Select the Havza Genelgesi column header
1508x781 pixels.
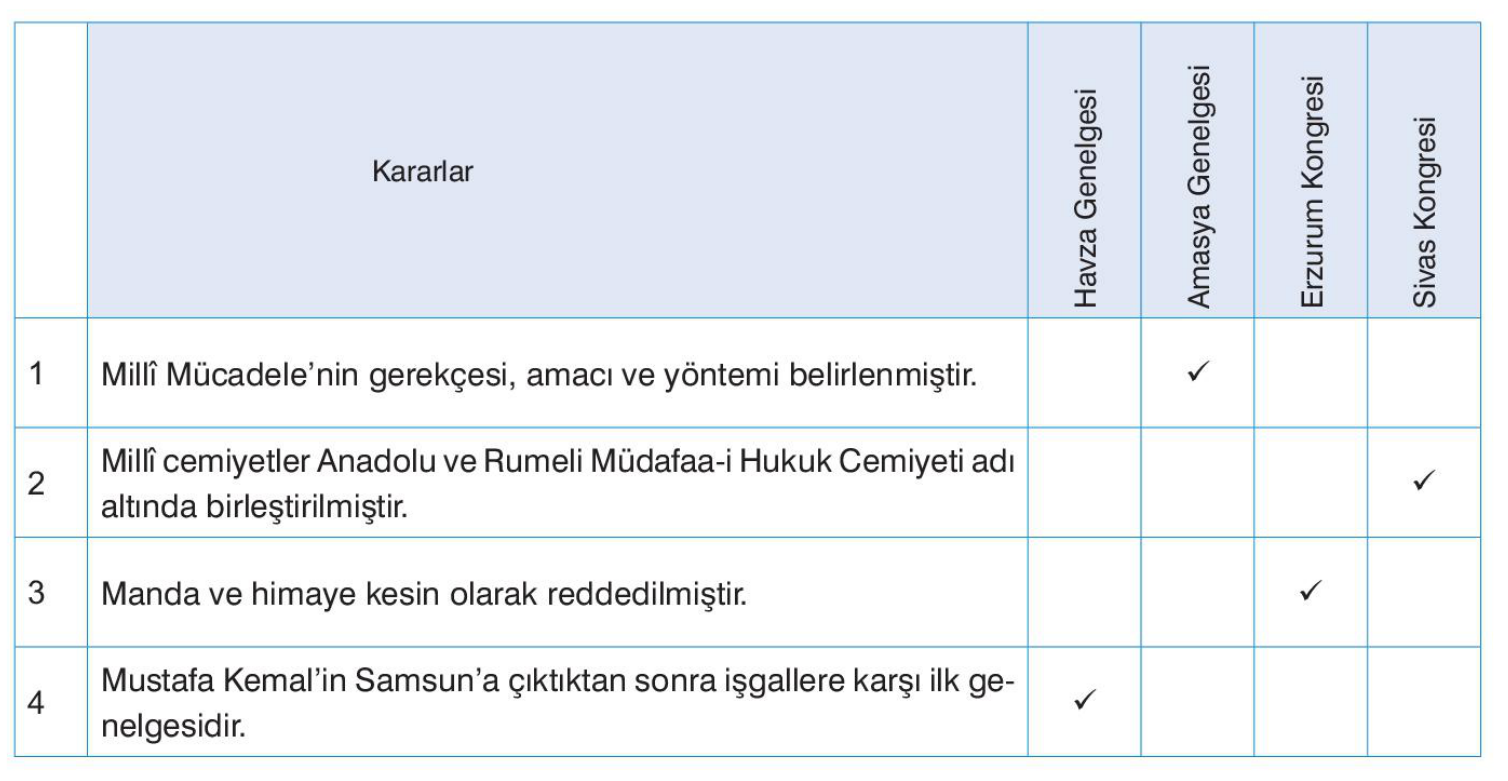[x=1085, y=197]
